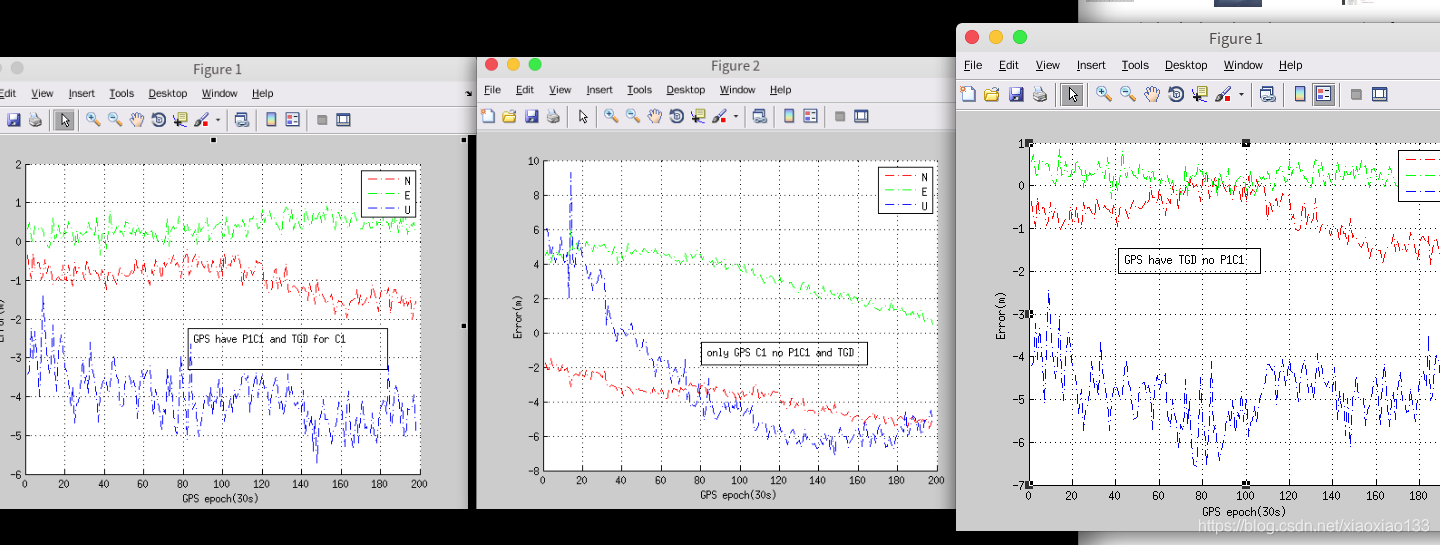Viewport: 1440px width, 545px height.
Task: Open Edit menu in Figure 2 window
Action: click(525, 90)
